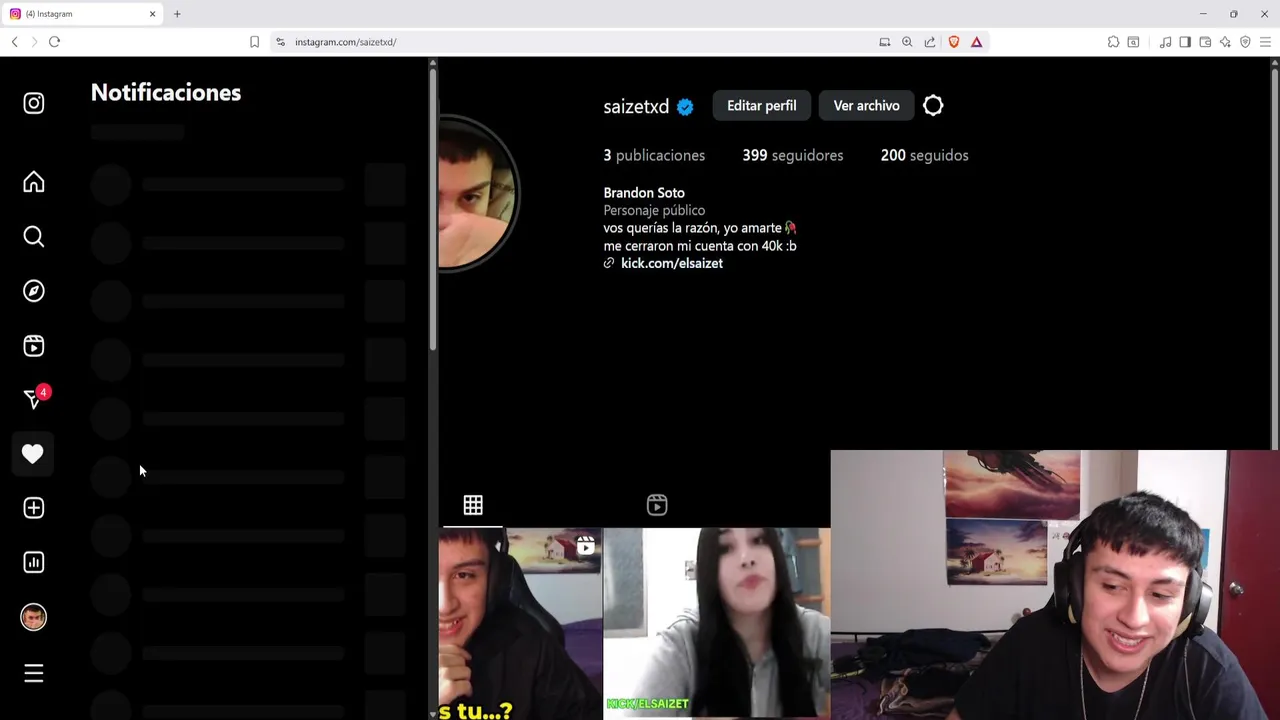Open the More hamburger menu in sidebar
This screenshot has width=1280, height=720.
(34, 674)
